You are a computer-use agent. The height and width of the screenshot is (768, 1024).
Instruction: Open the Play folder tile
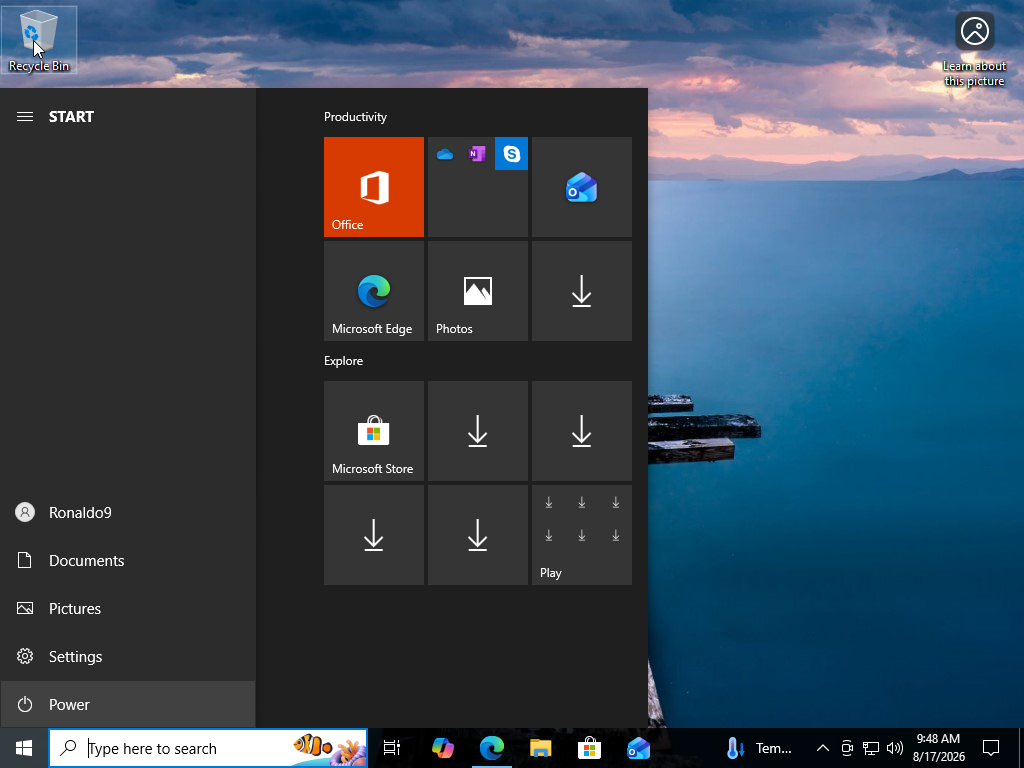(x=582, y=535)
